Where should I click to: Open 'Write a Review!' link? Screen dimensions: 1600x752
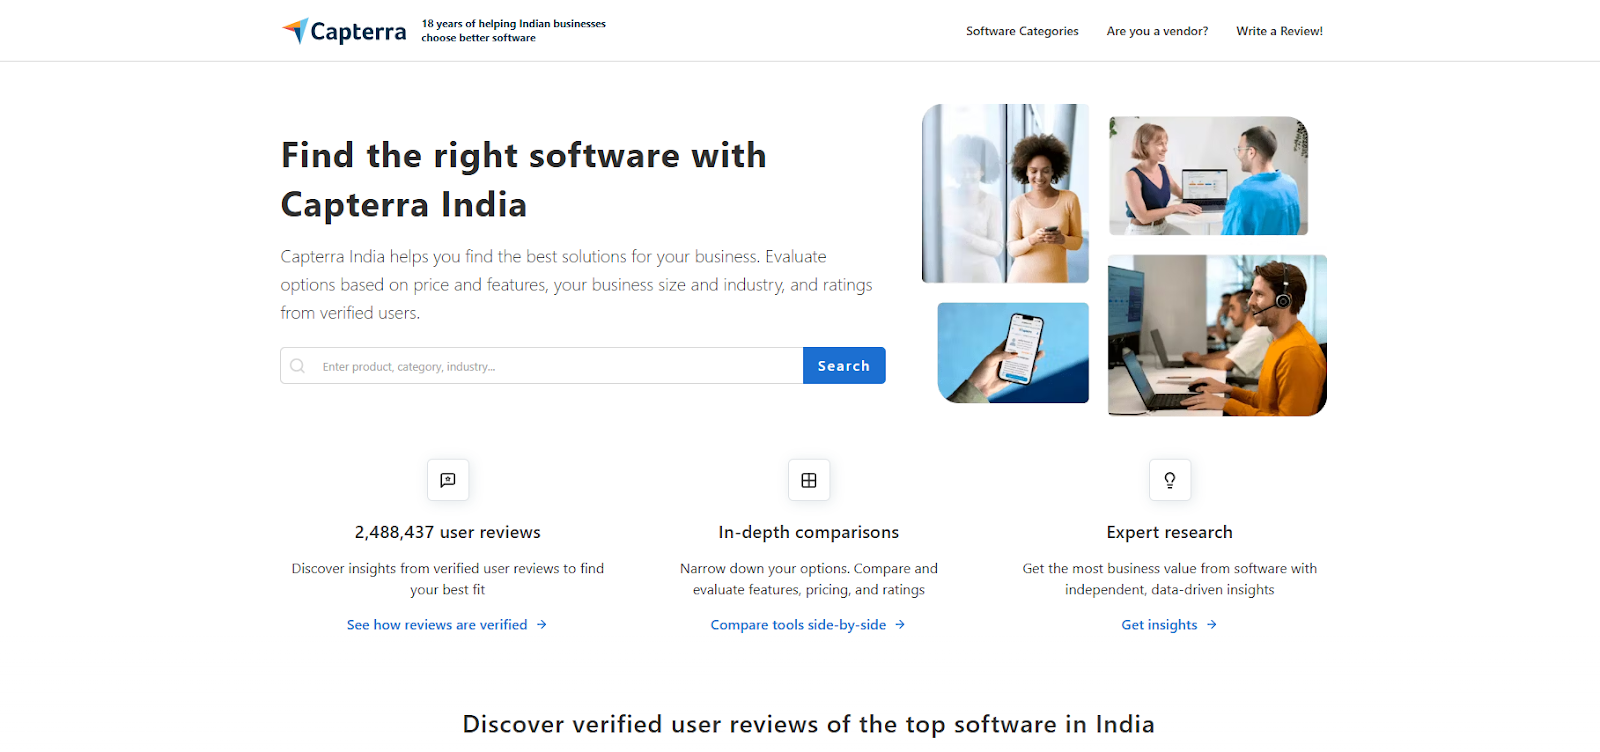tap(1279, 31)
